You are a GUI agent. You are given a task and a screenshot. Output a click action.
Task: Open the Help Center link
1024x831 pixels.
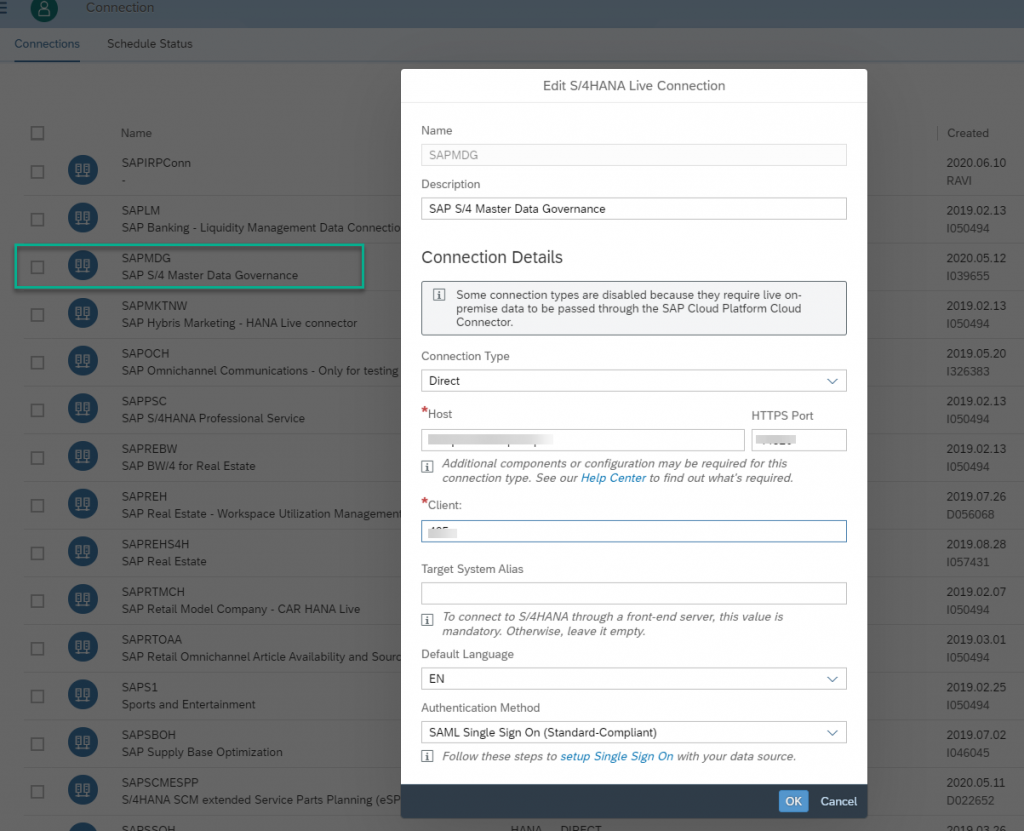coord(613,478)
